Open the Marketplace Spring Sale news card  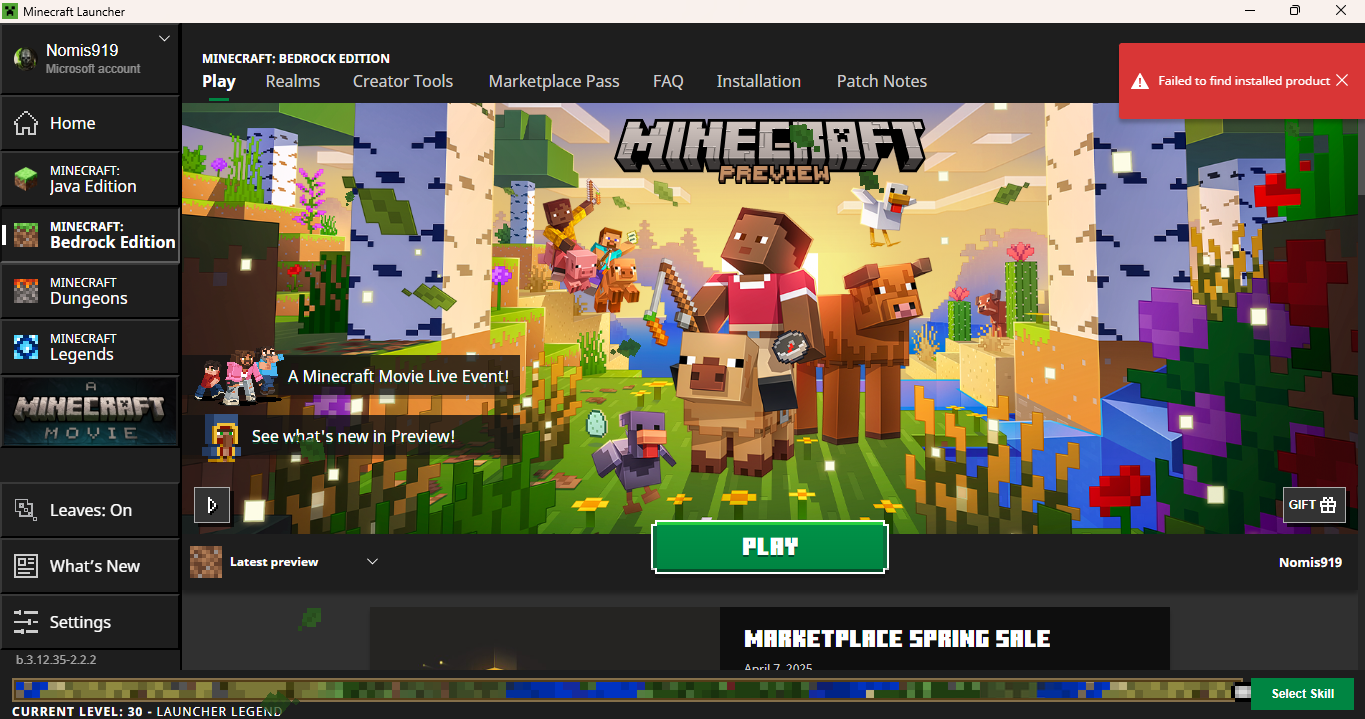coord(770,638)
